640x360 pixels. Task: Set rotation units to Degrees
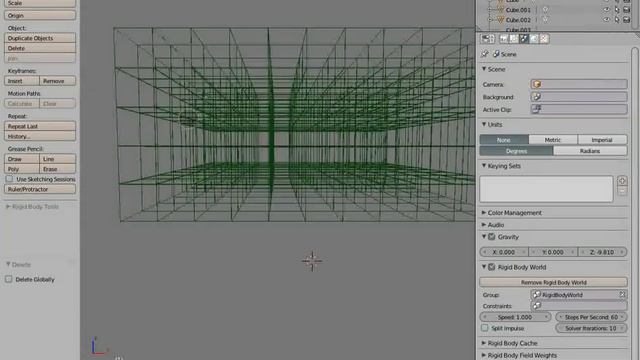[516, 151]
